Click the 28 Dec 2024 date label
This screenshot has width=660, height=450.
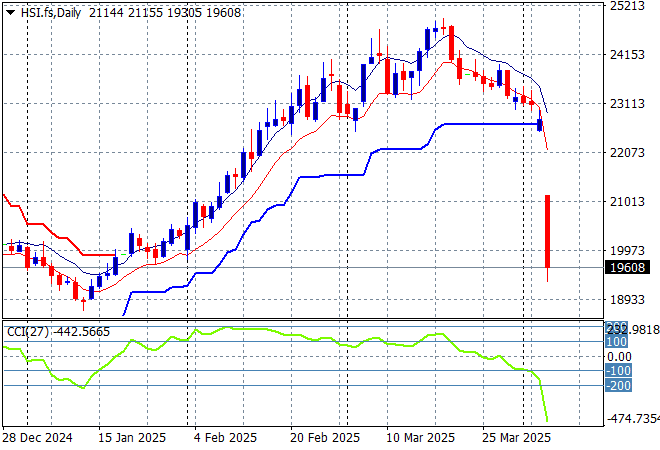37,438
